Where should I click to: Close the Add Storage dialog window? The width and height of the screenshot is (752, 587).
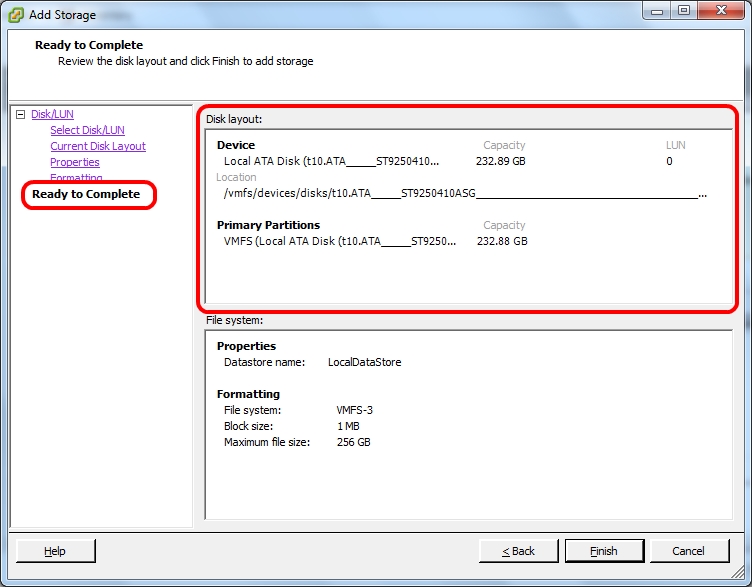tap(722, 11)
